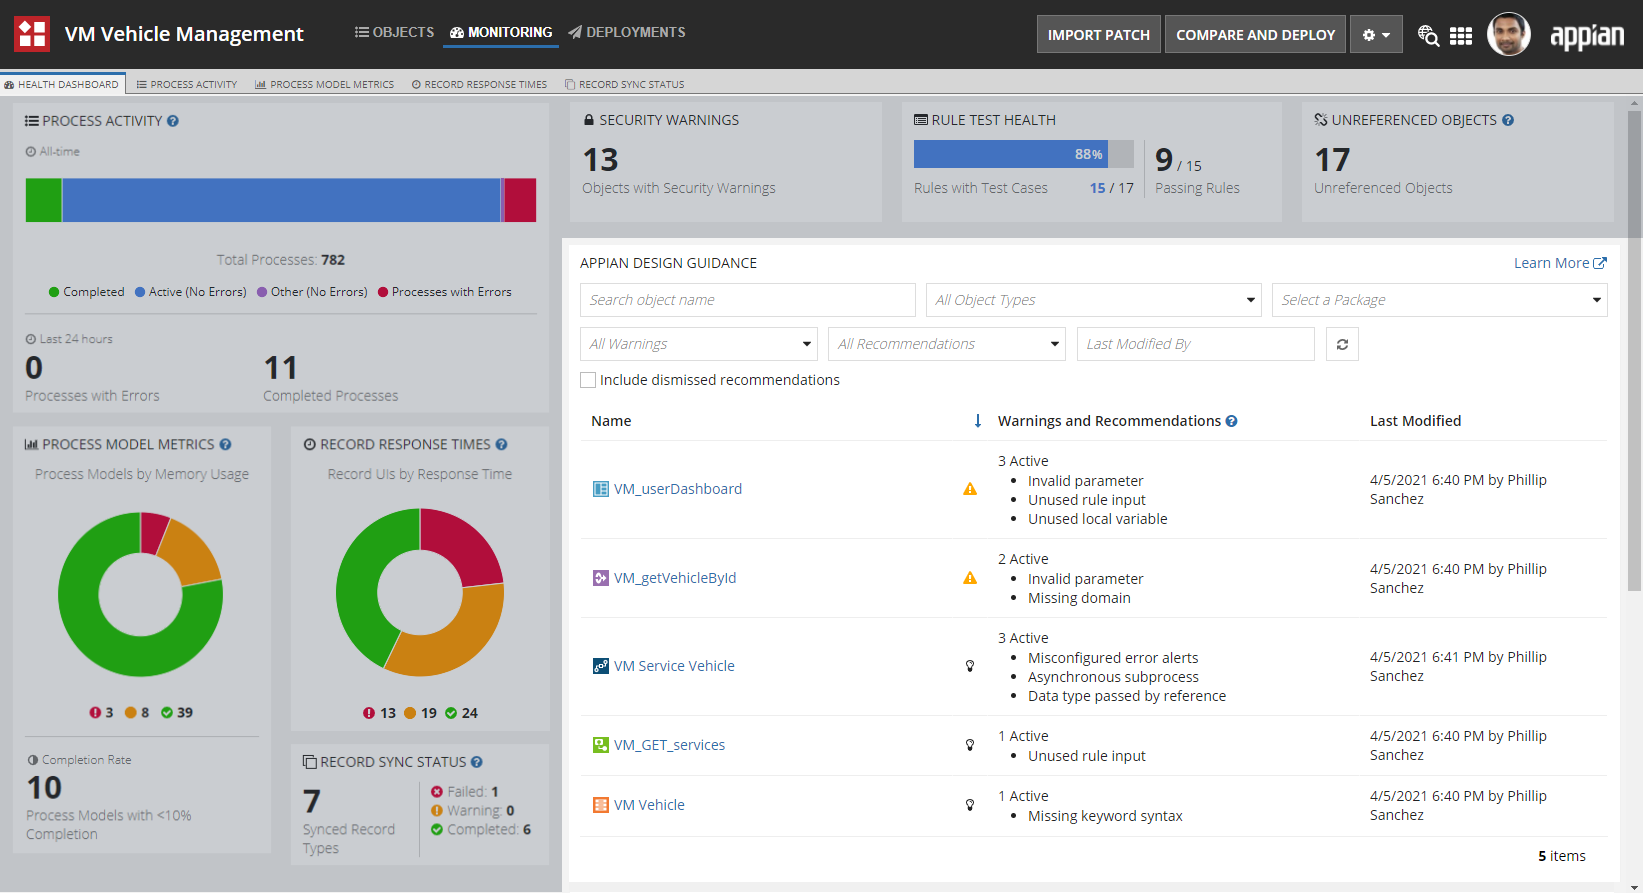Switch to Process Activity tab

pos(187,85)
